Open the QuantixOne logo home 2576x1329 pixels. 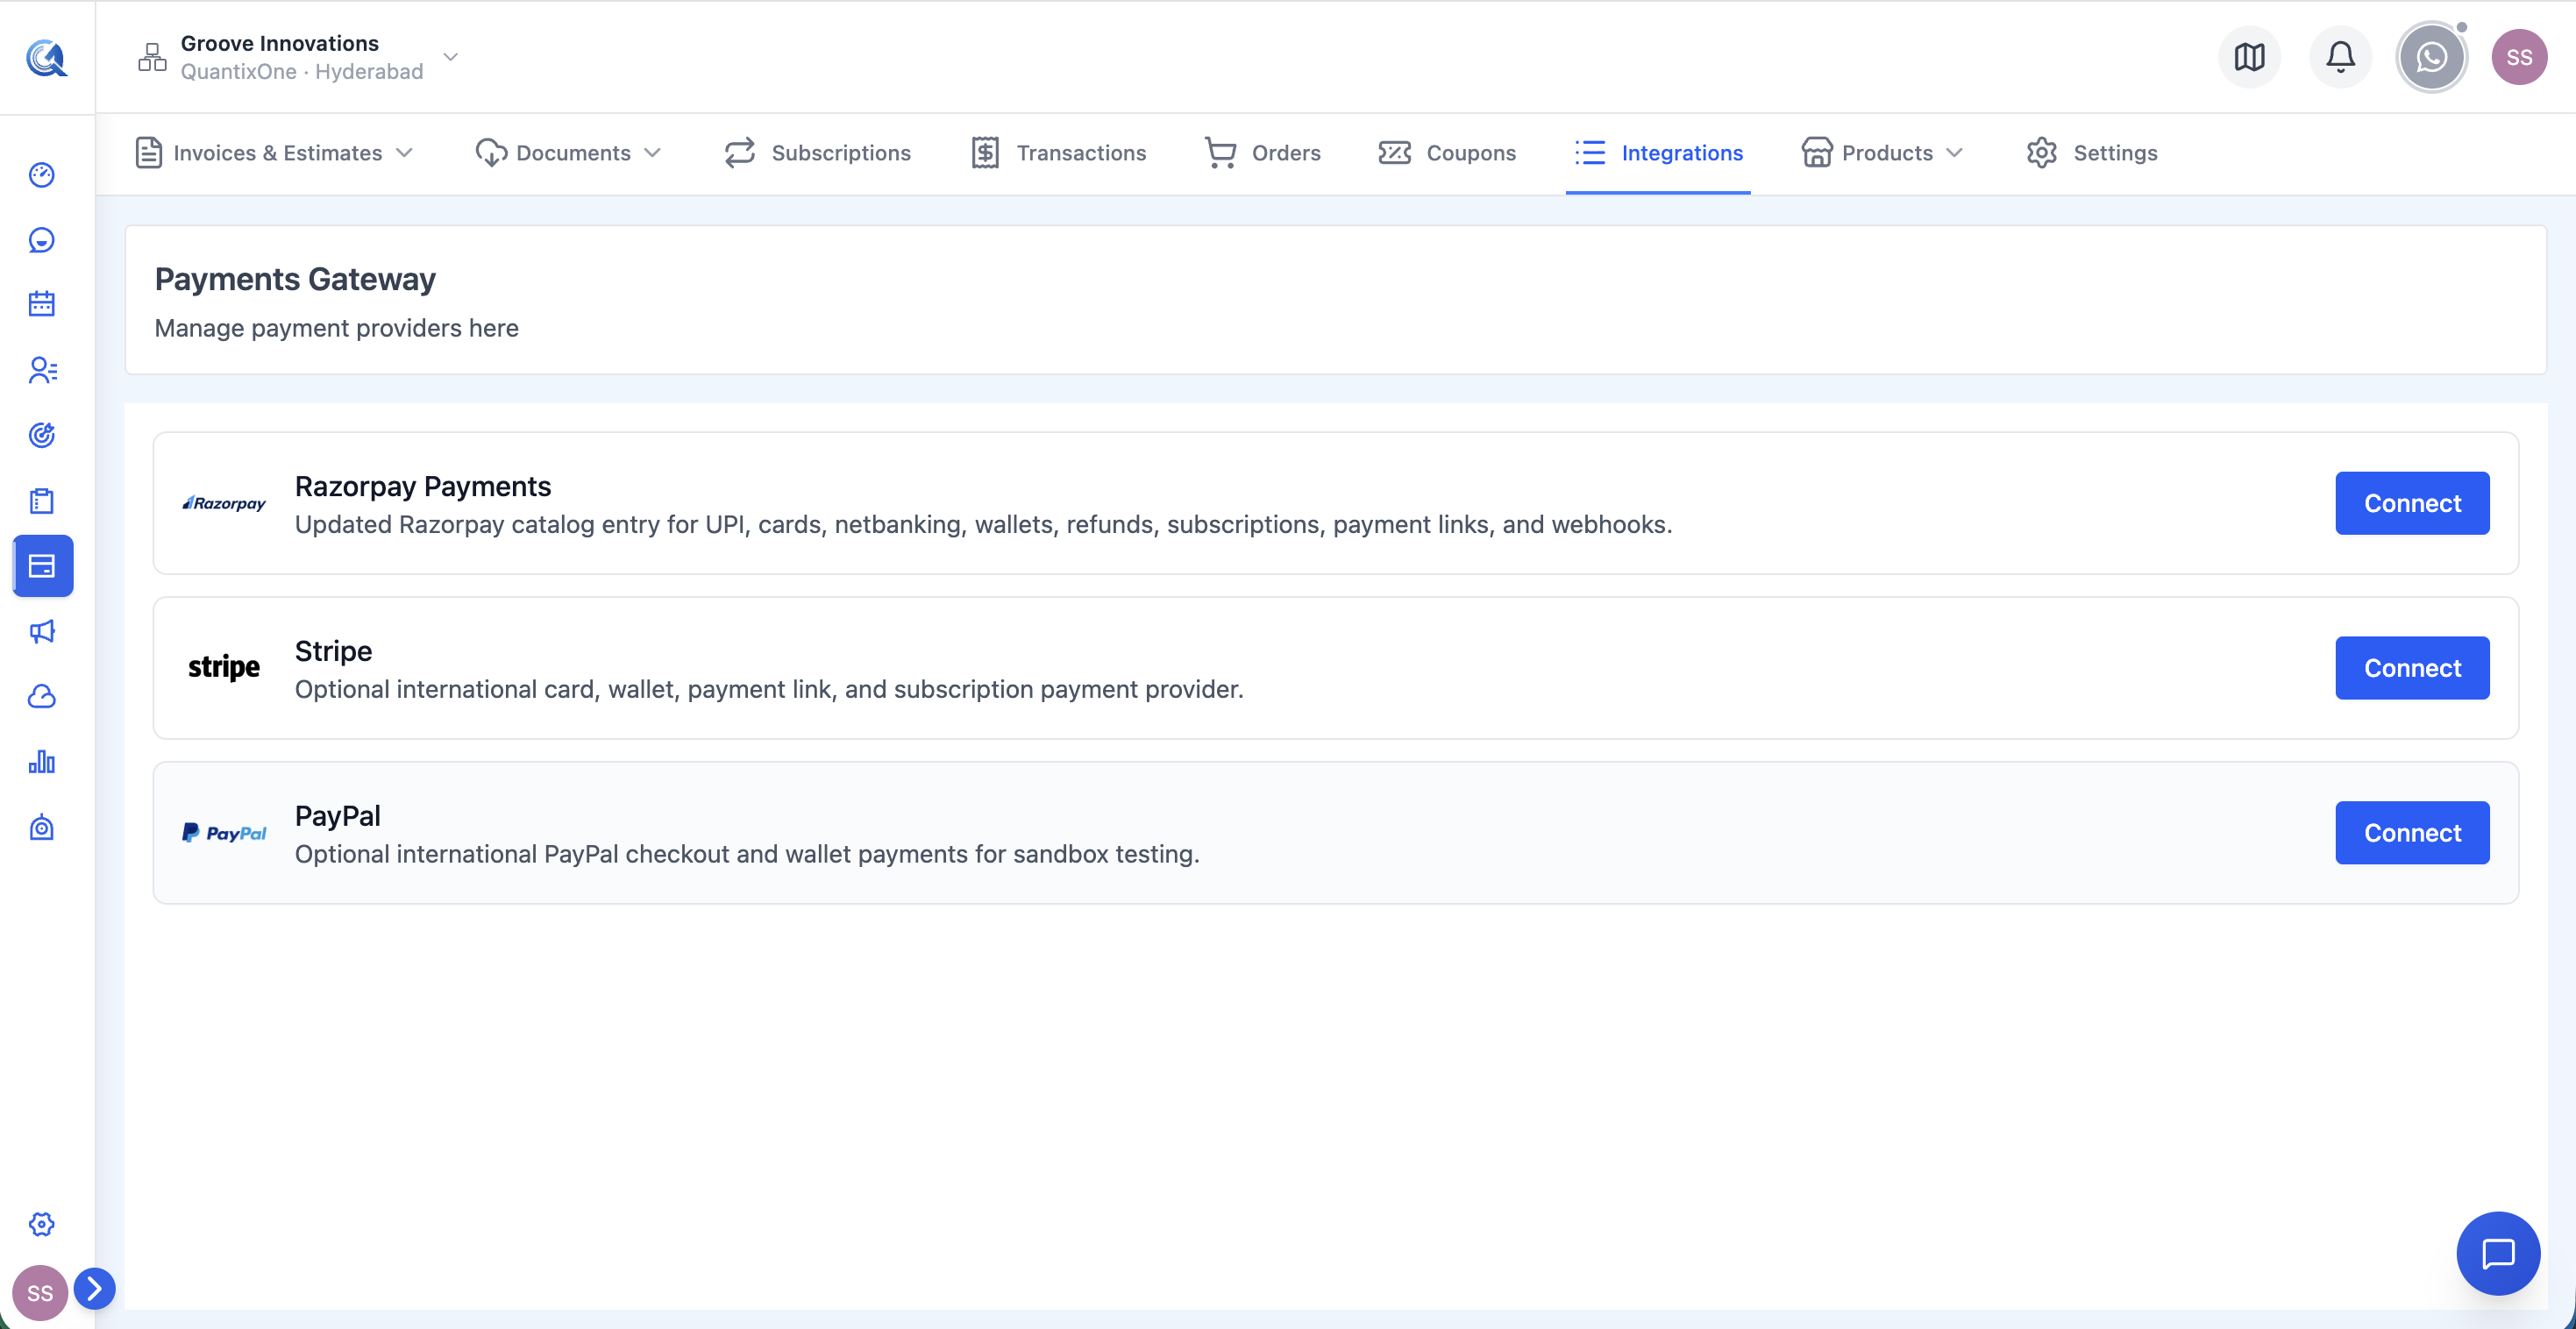tap(46, 58)
